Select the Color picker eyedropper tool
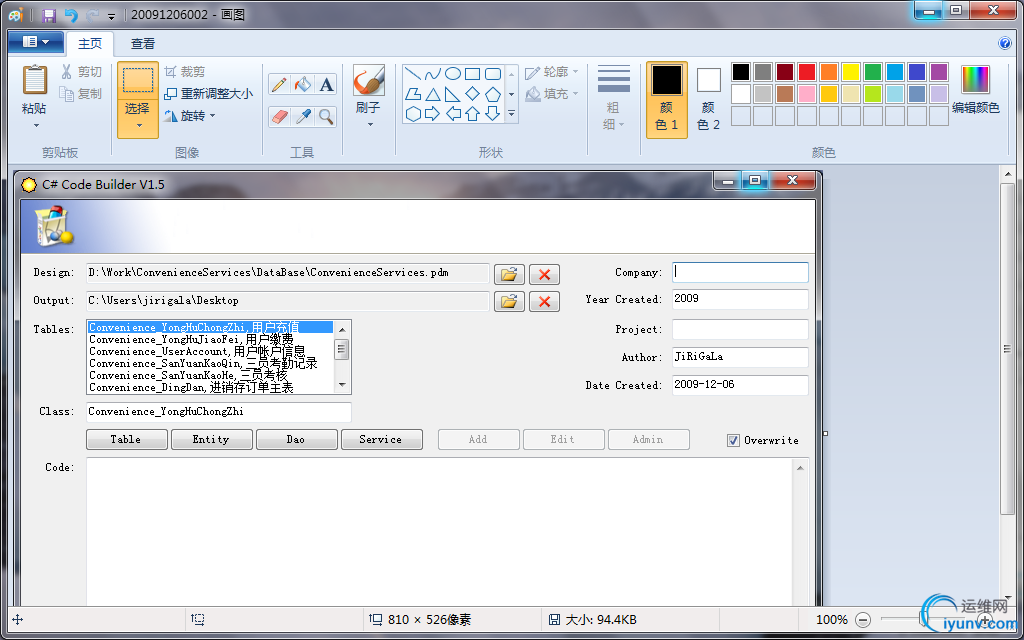 [302, 117]
